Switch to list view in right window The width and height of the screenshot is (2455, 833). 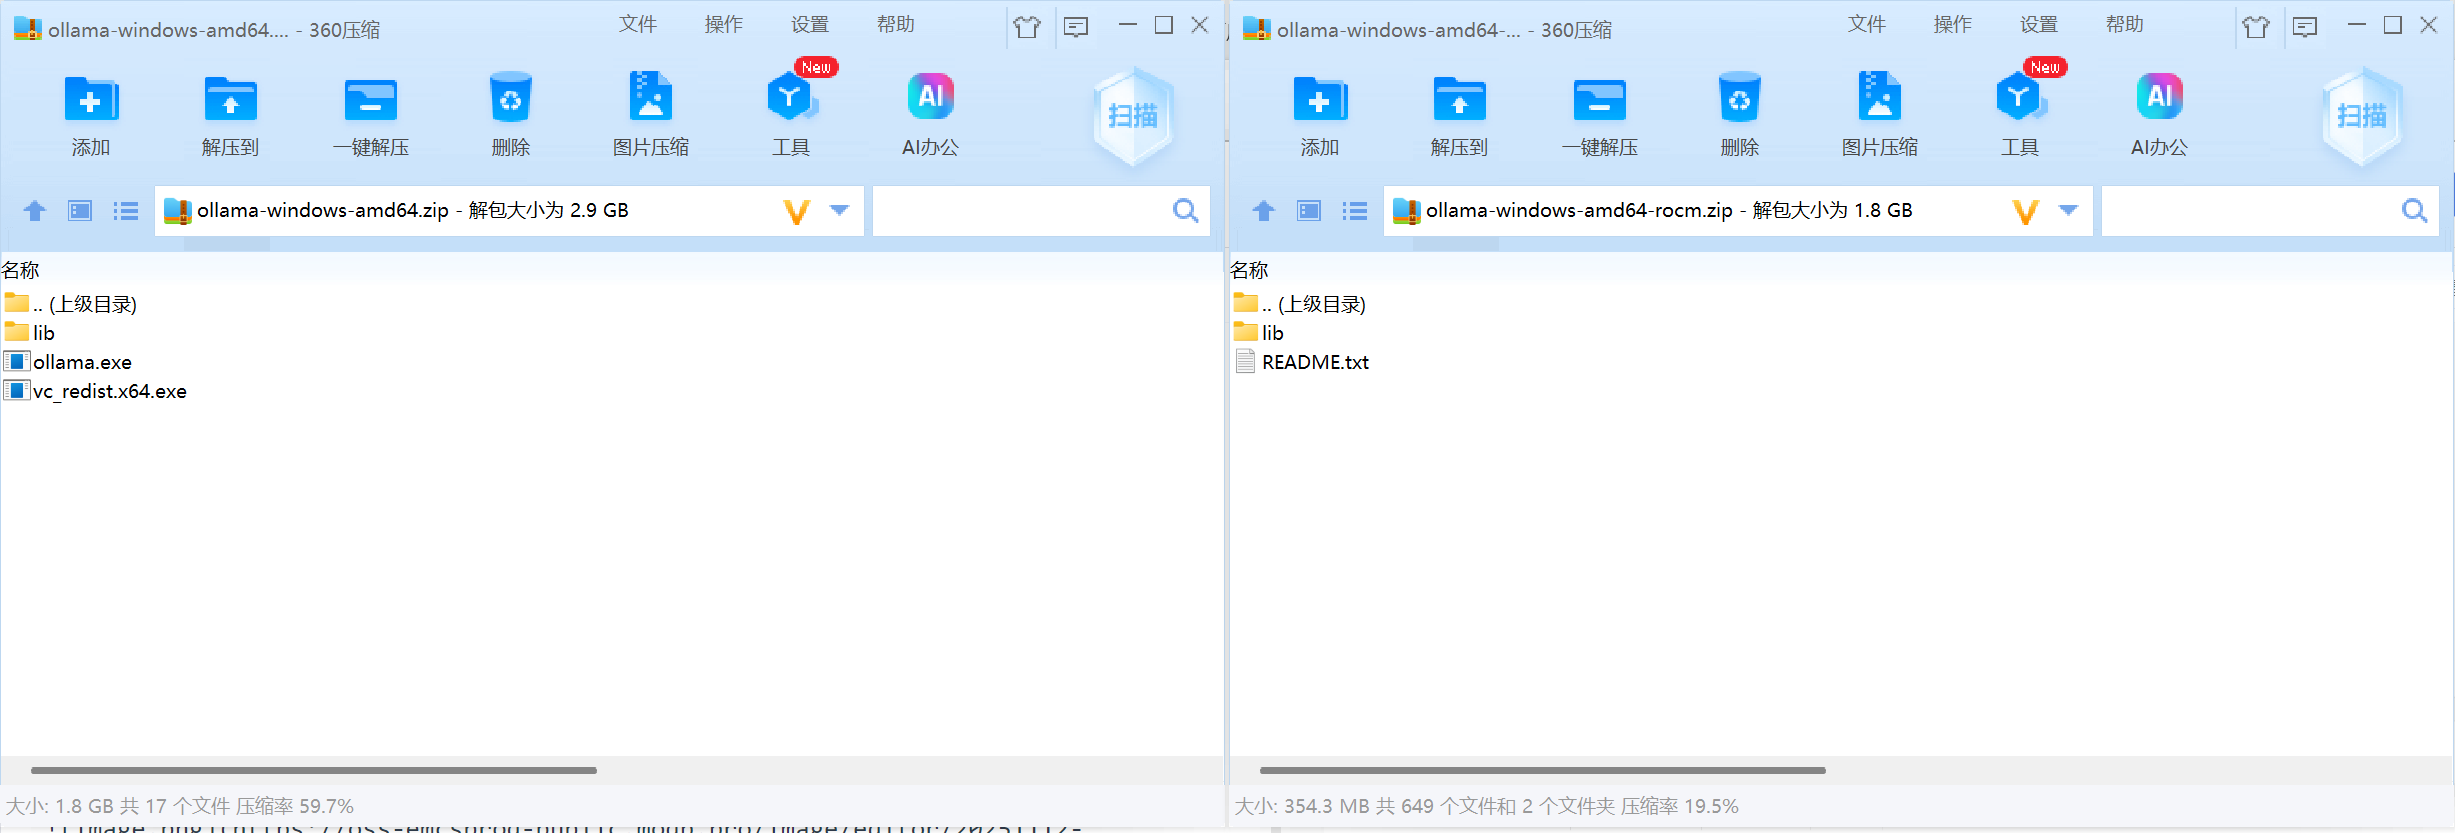1355,210
